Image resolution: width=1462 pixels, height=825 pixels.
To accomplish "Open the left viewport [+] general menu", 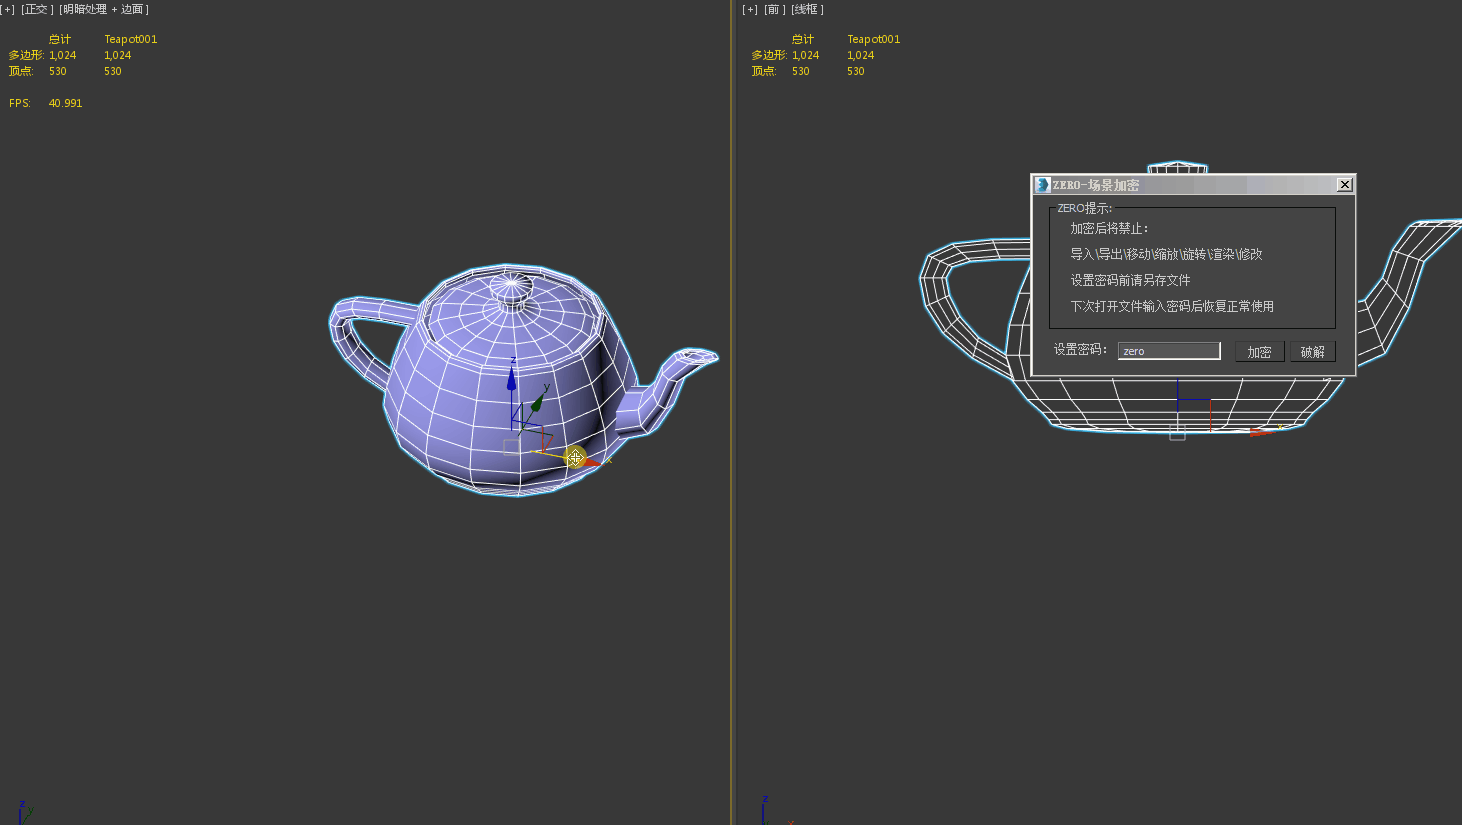I will pos(8,9).
